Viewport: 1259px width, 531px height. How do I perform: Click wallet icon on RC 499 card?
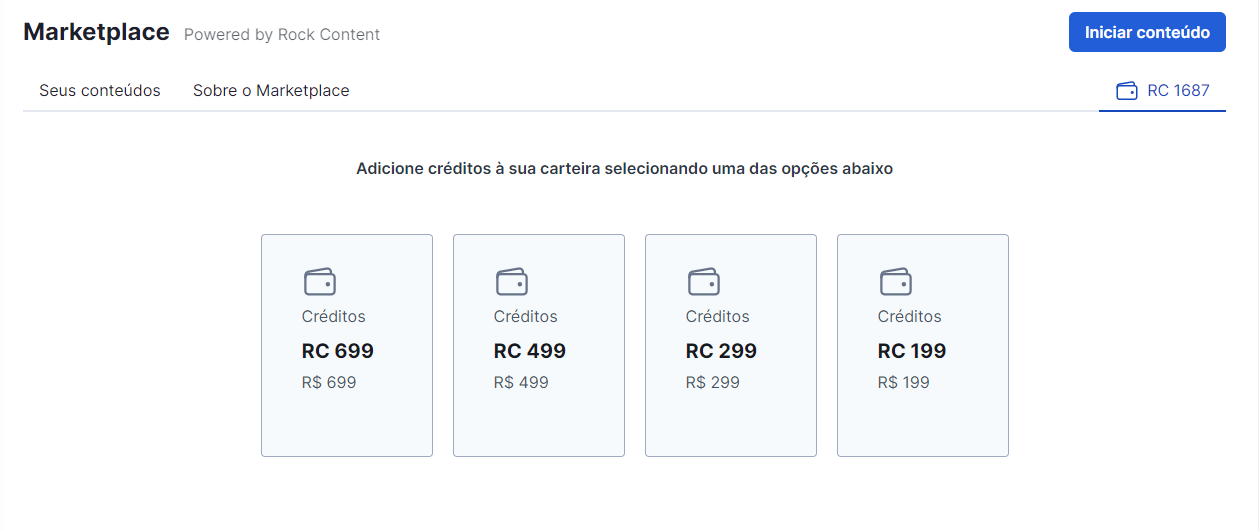(512, 281)
